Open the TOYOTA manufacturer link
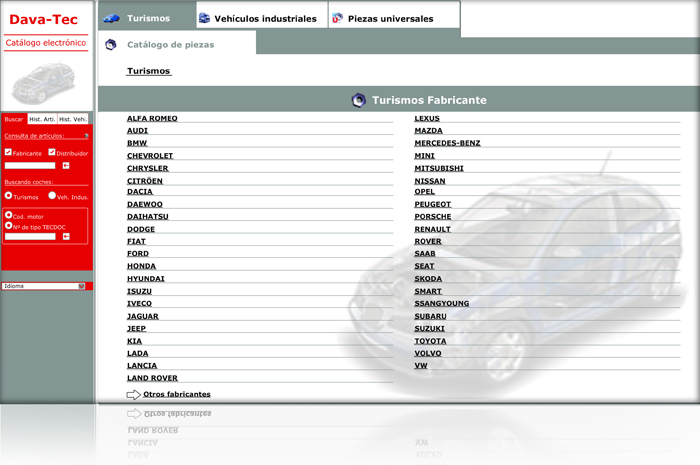This screenshot has height=465, width=700. tap(430, 341)
